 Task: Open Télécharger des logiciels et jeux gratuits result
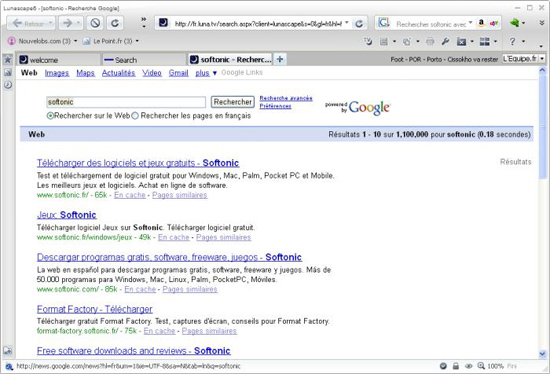click(138, 163)
